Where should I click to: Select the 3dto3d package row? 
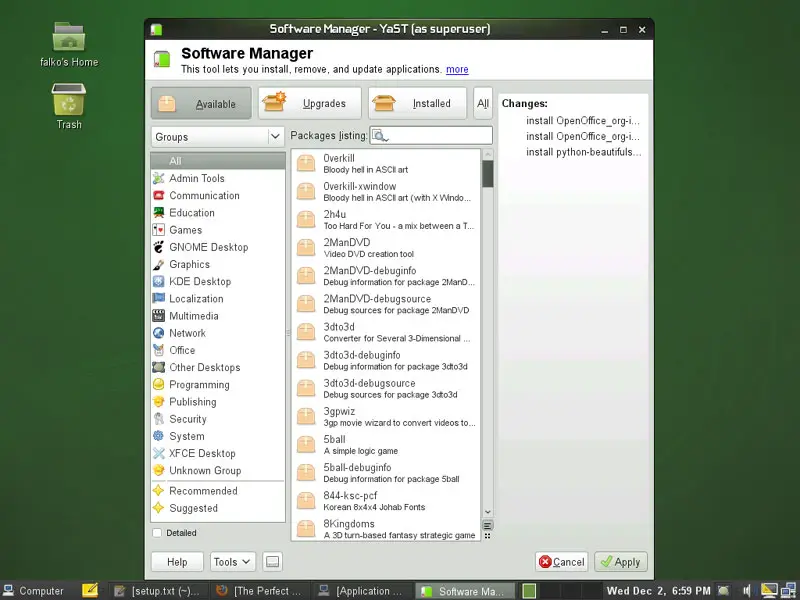(386, 332)
